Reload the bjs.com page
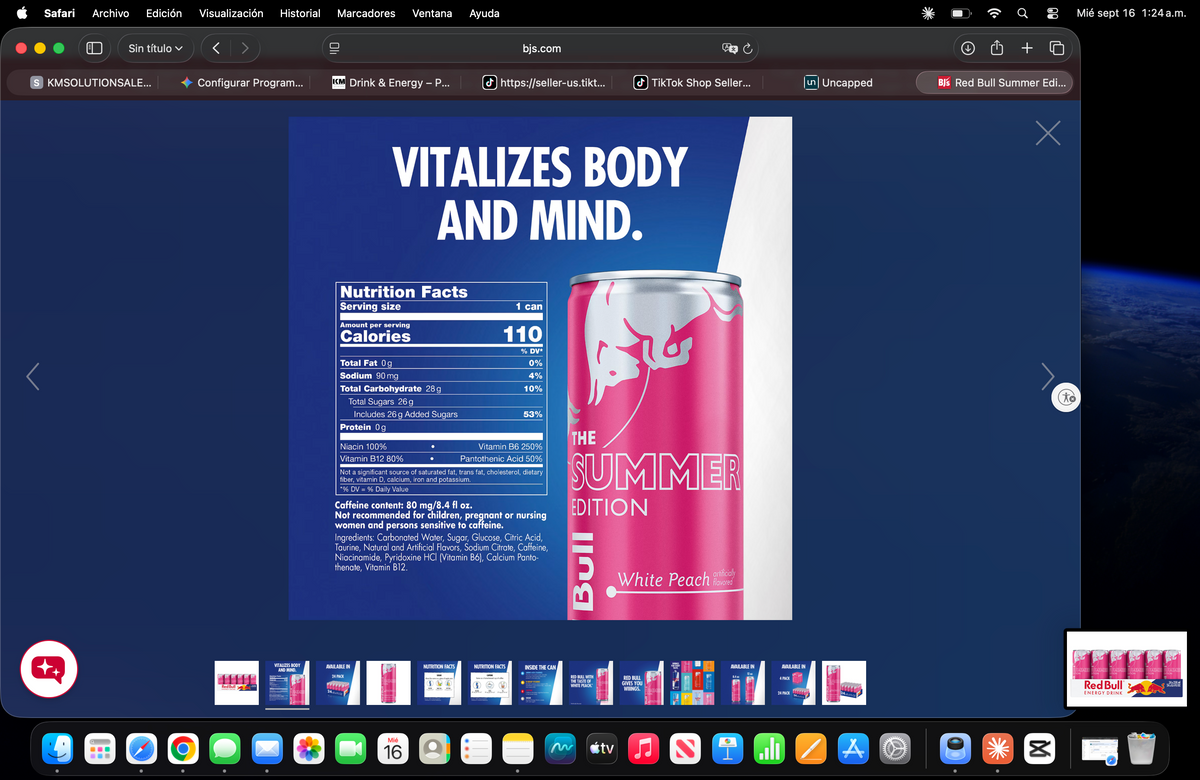The height and width of the screenshot is (780, 1200). pos(747,48)
